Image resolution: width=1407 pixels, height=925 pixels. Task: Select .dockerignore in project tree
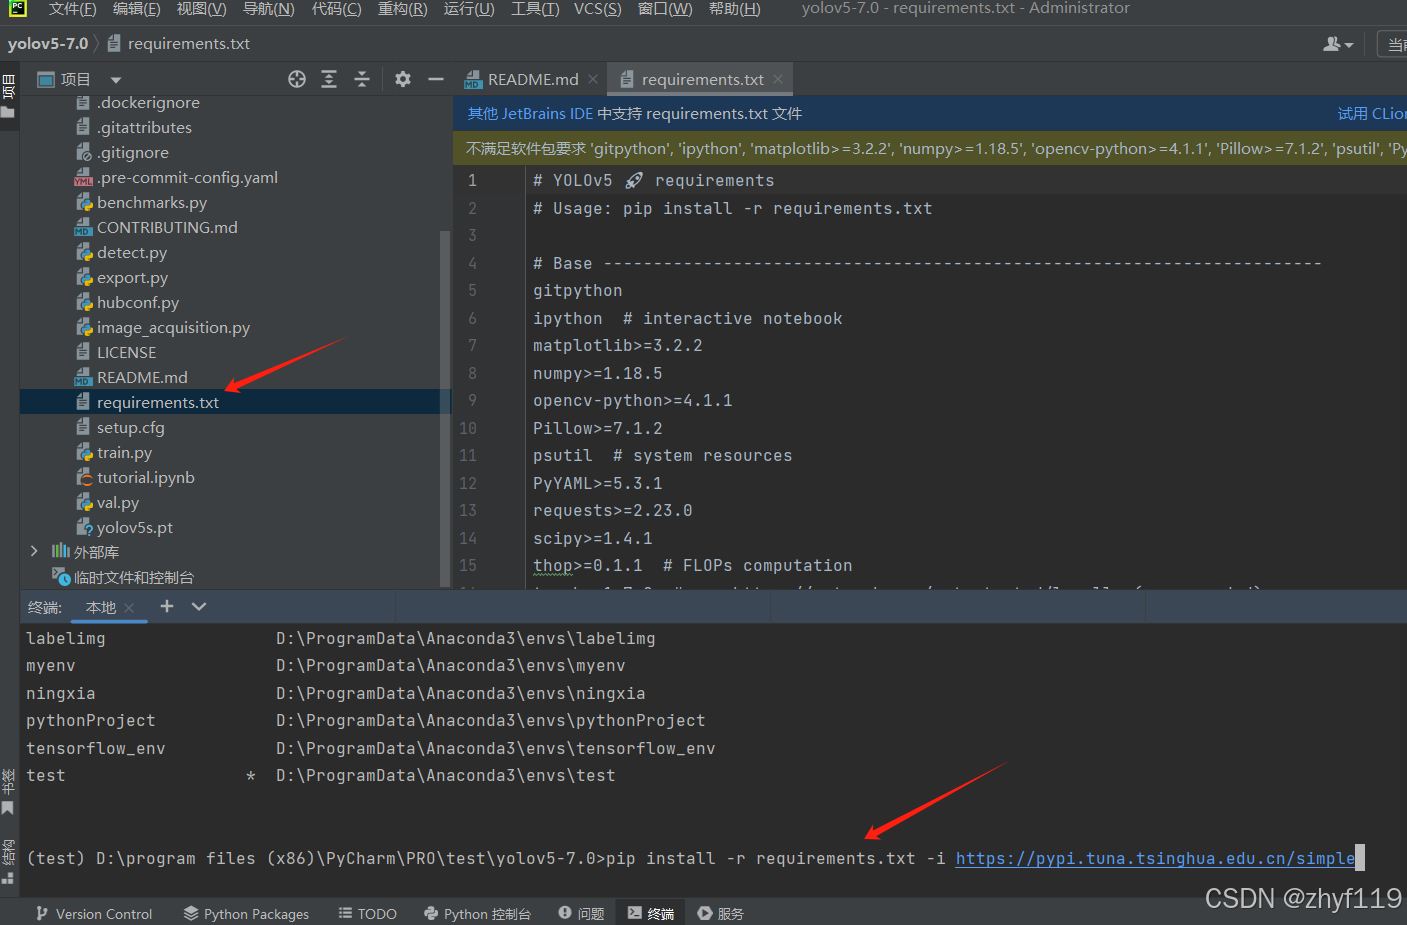pyautogui.click(x=148, y=102)
